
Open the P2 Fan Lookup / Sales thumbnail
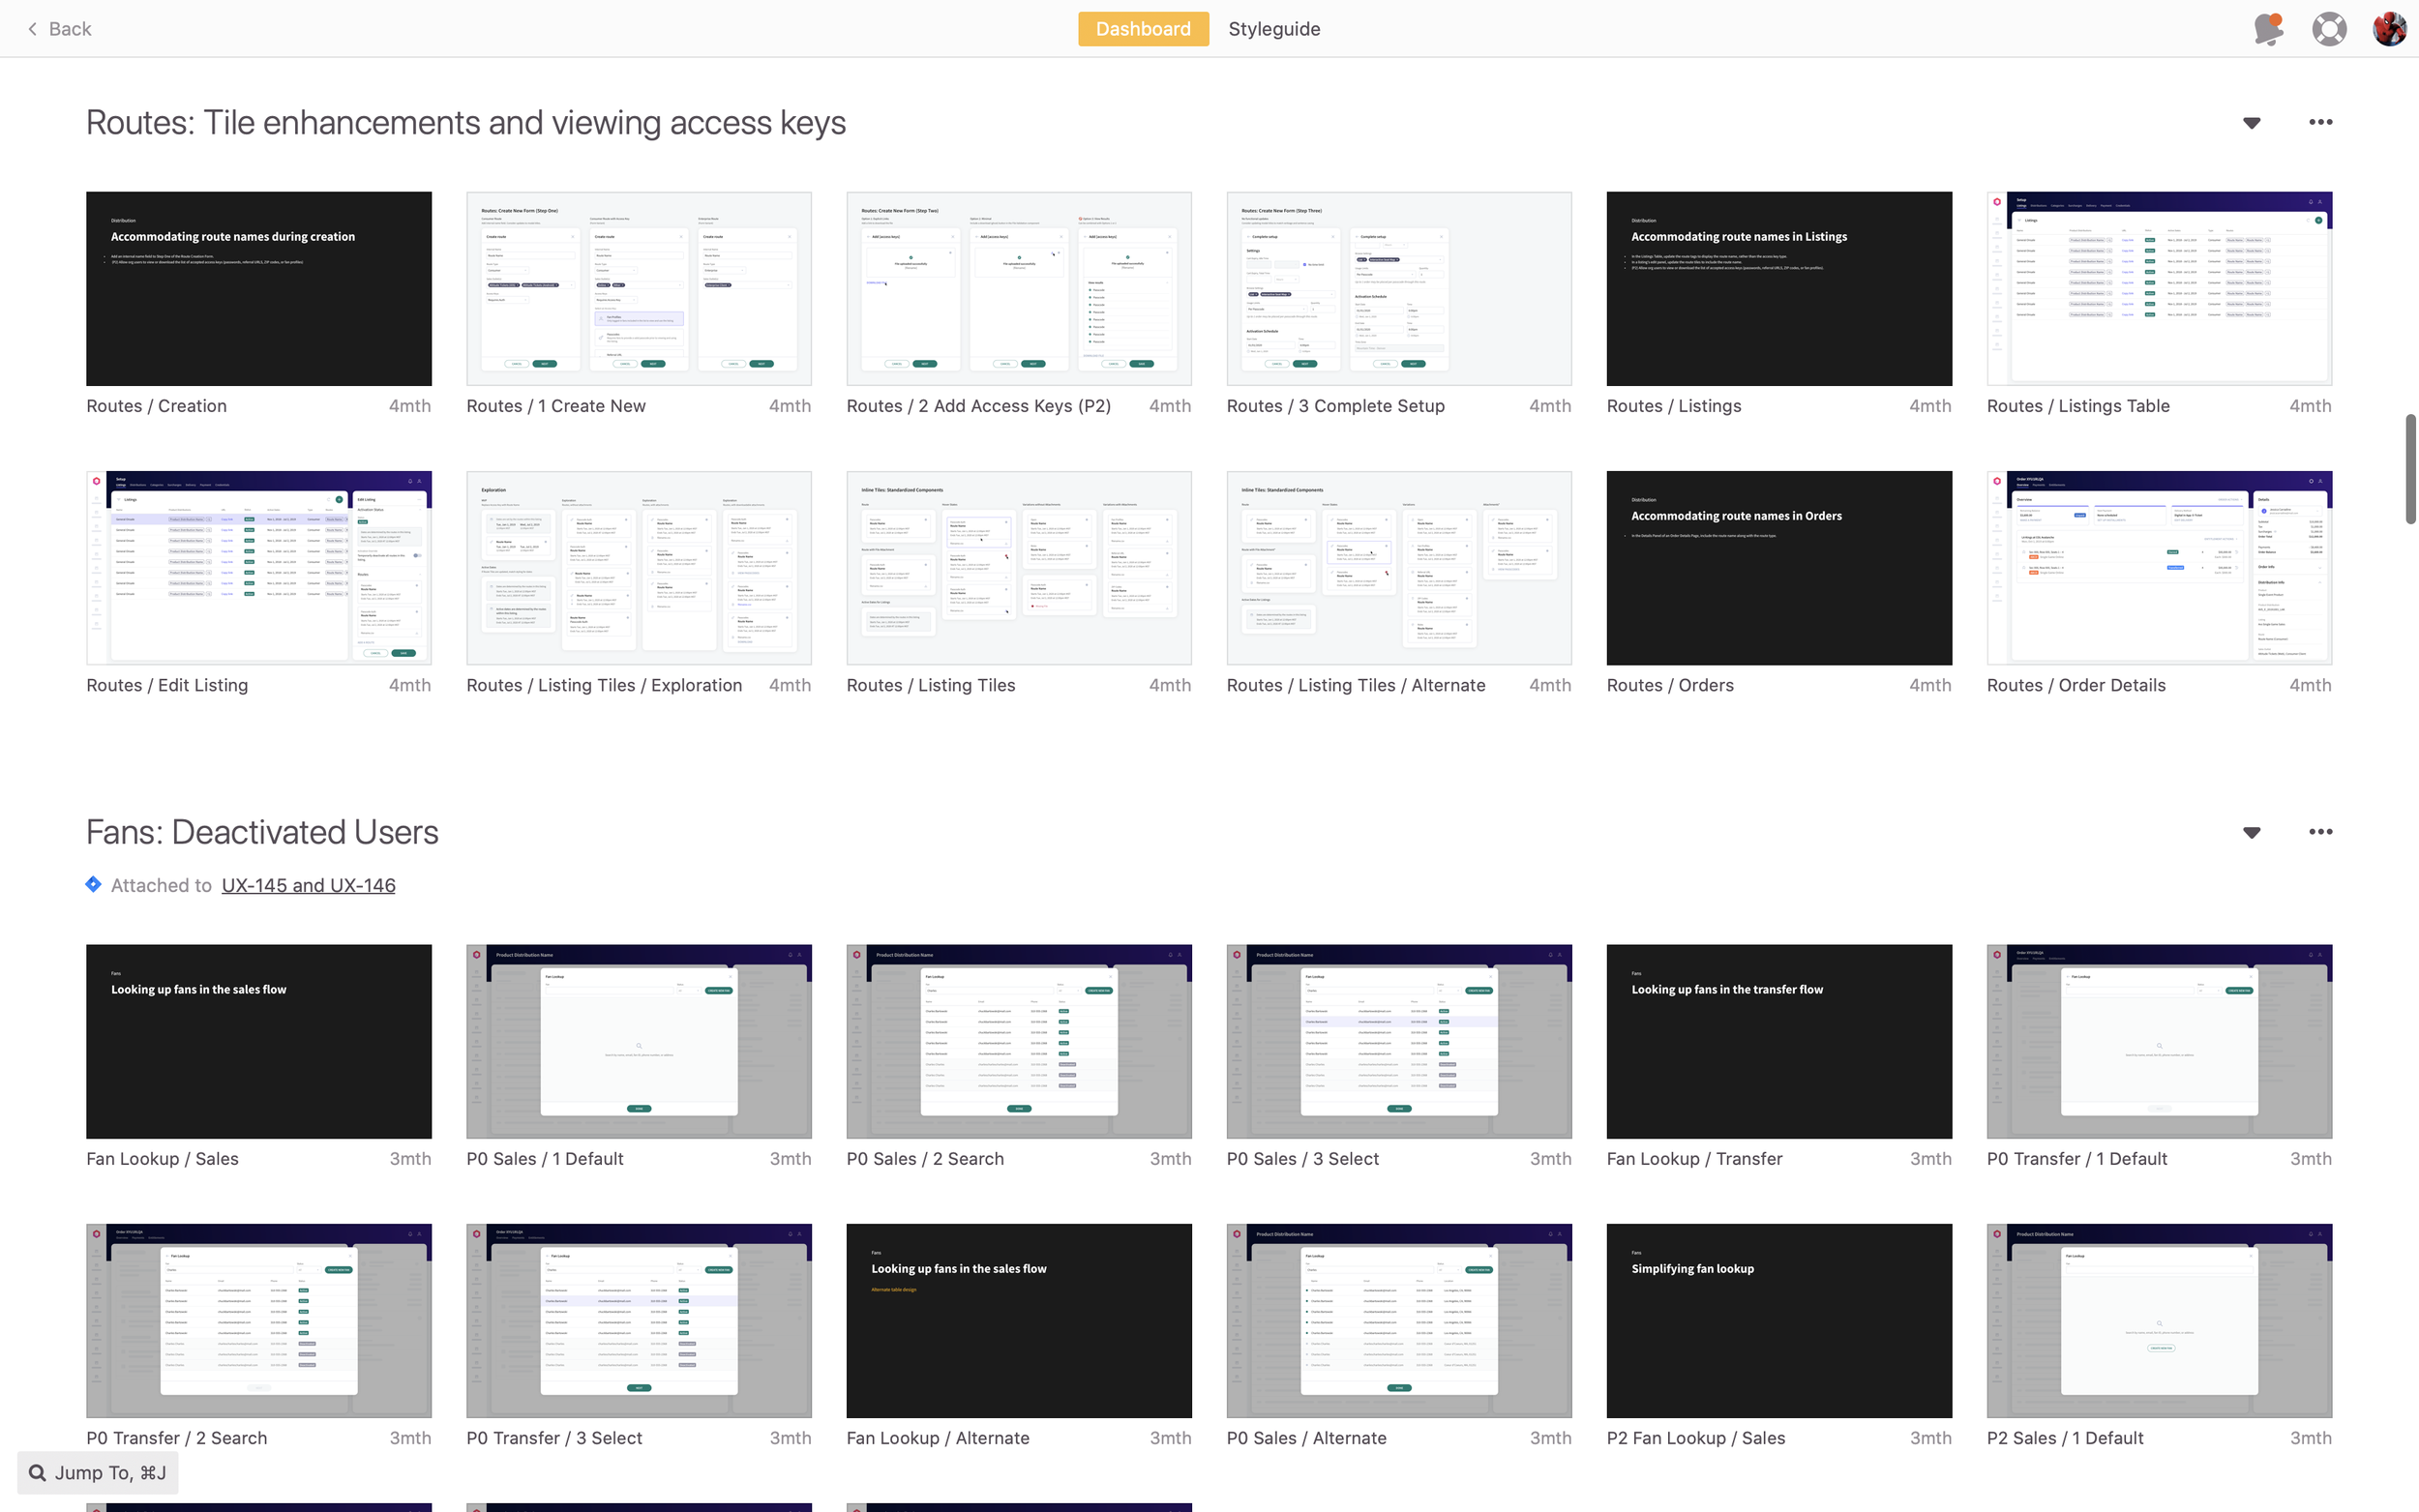[x=1779, y=1320]
